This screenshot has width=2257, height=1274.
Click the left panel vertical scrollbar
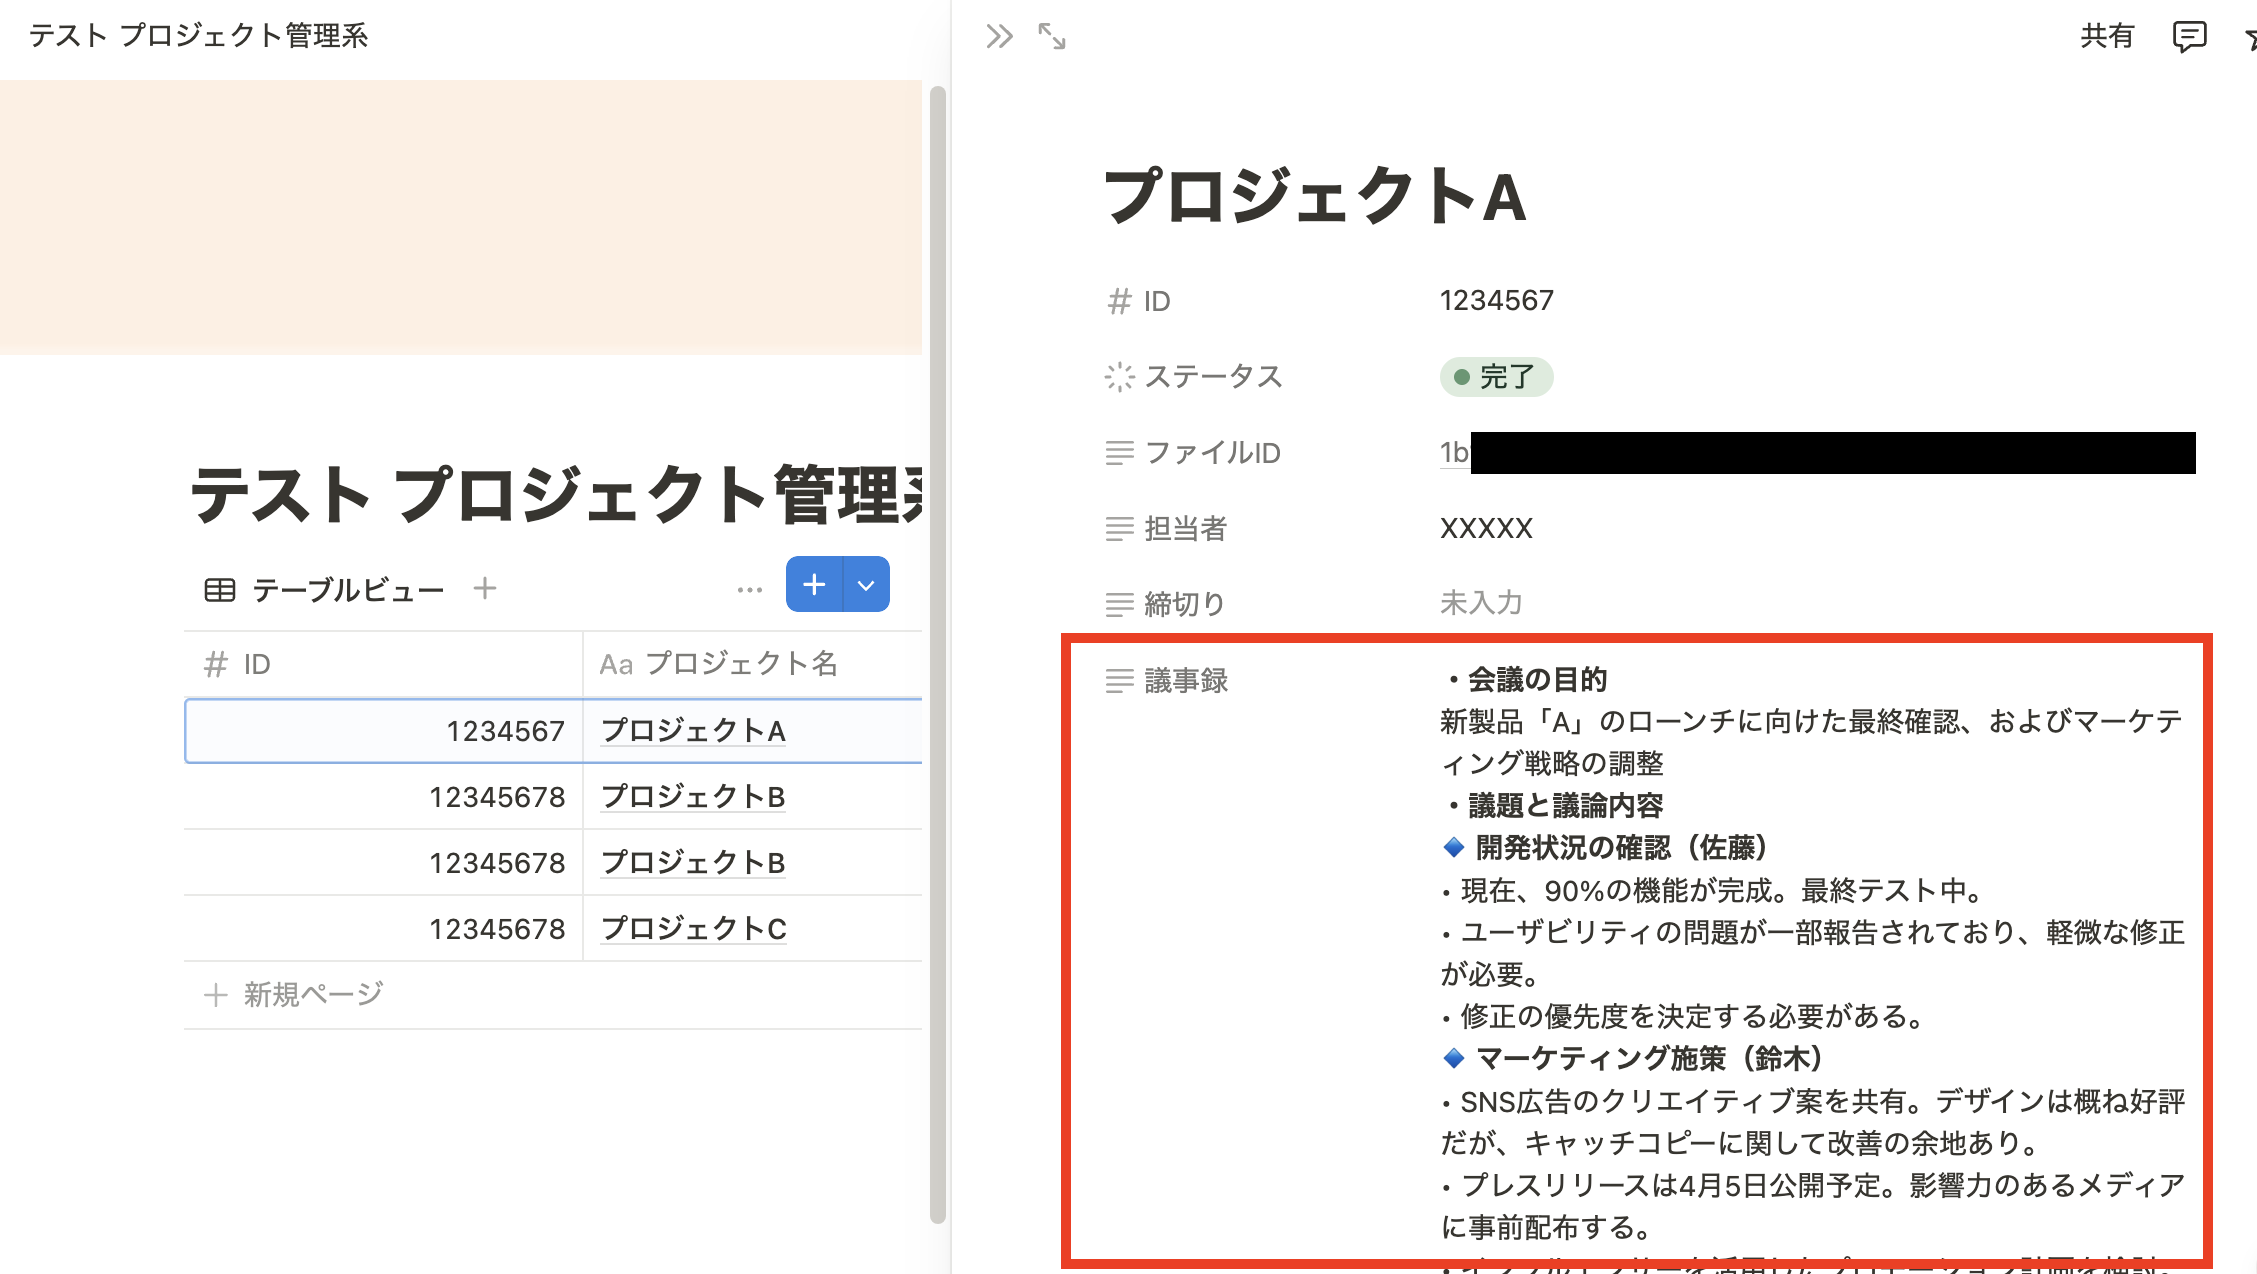coord(937,650)
